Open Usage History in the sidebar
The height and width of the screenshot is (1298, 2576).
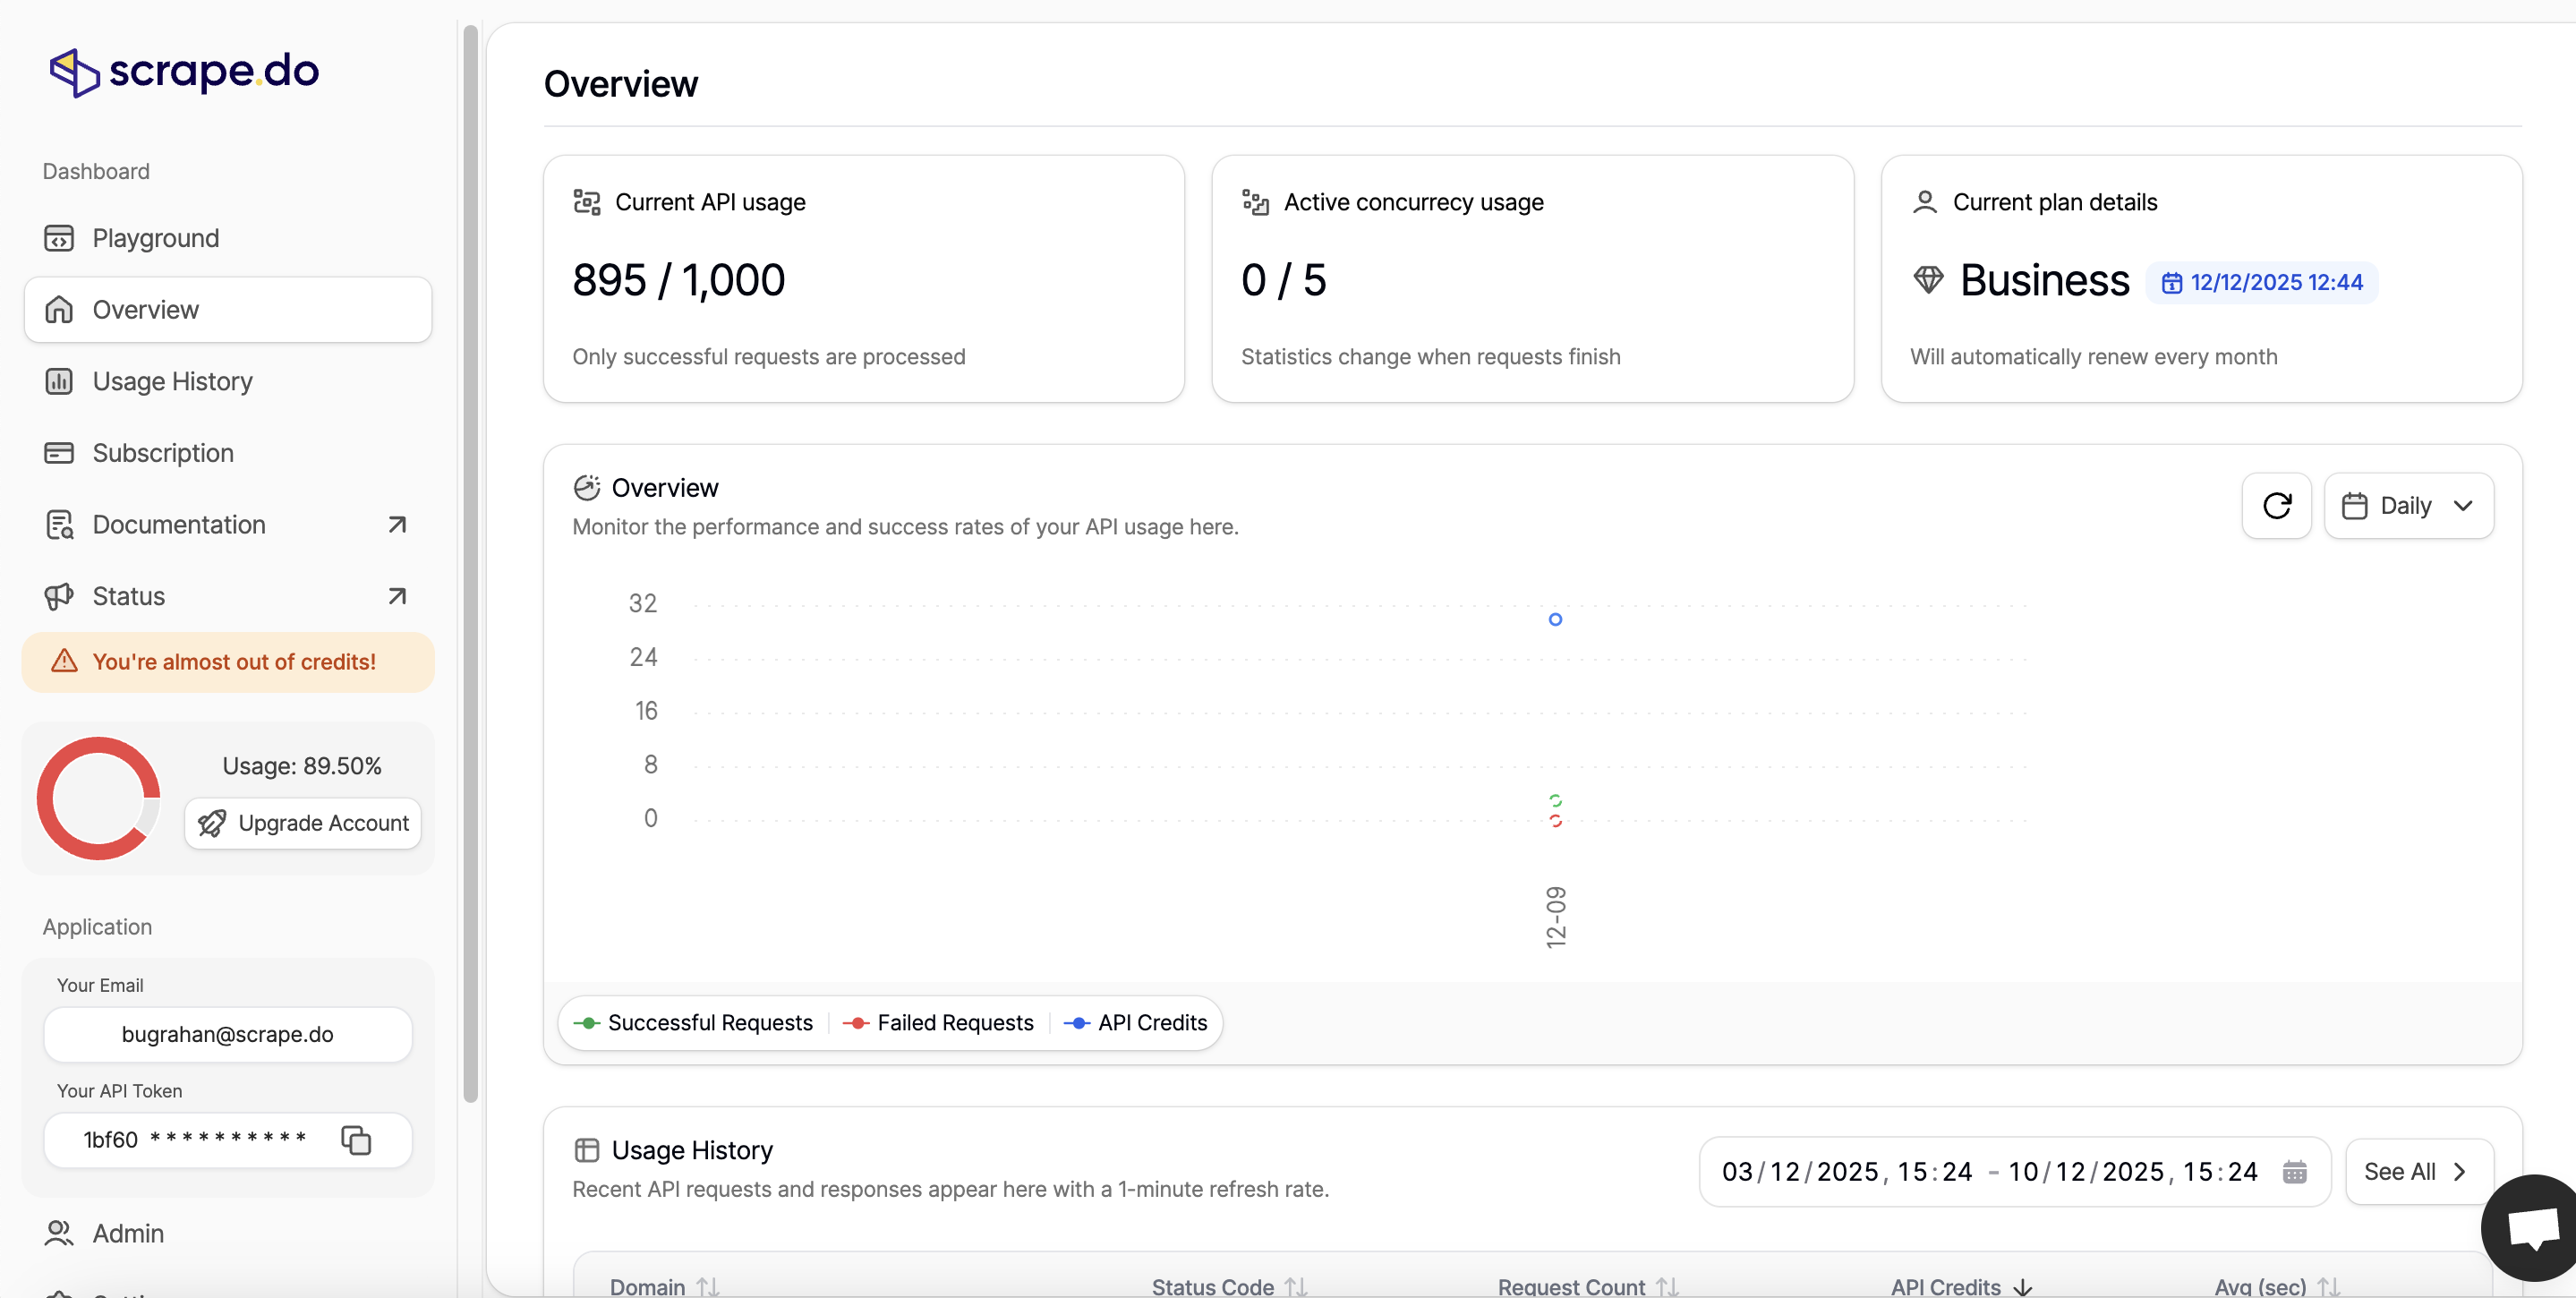172,381
